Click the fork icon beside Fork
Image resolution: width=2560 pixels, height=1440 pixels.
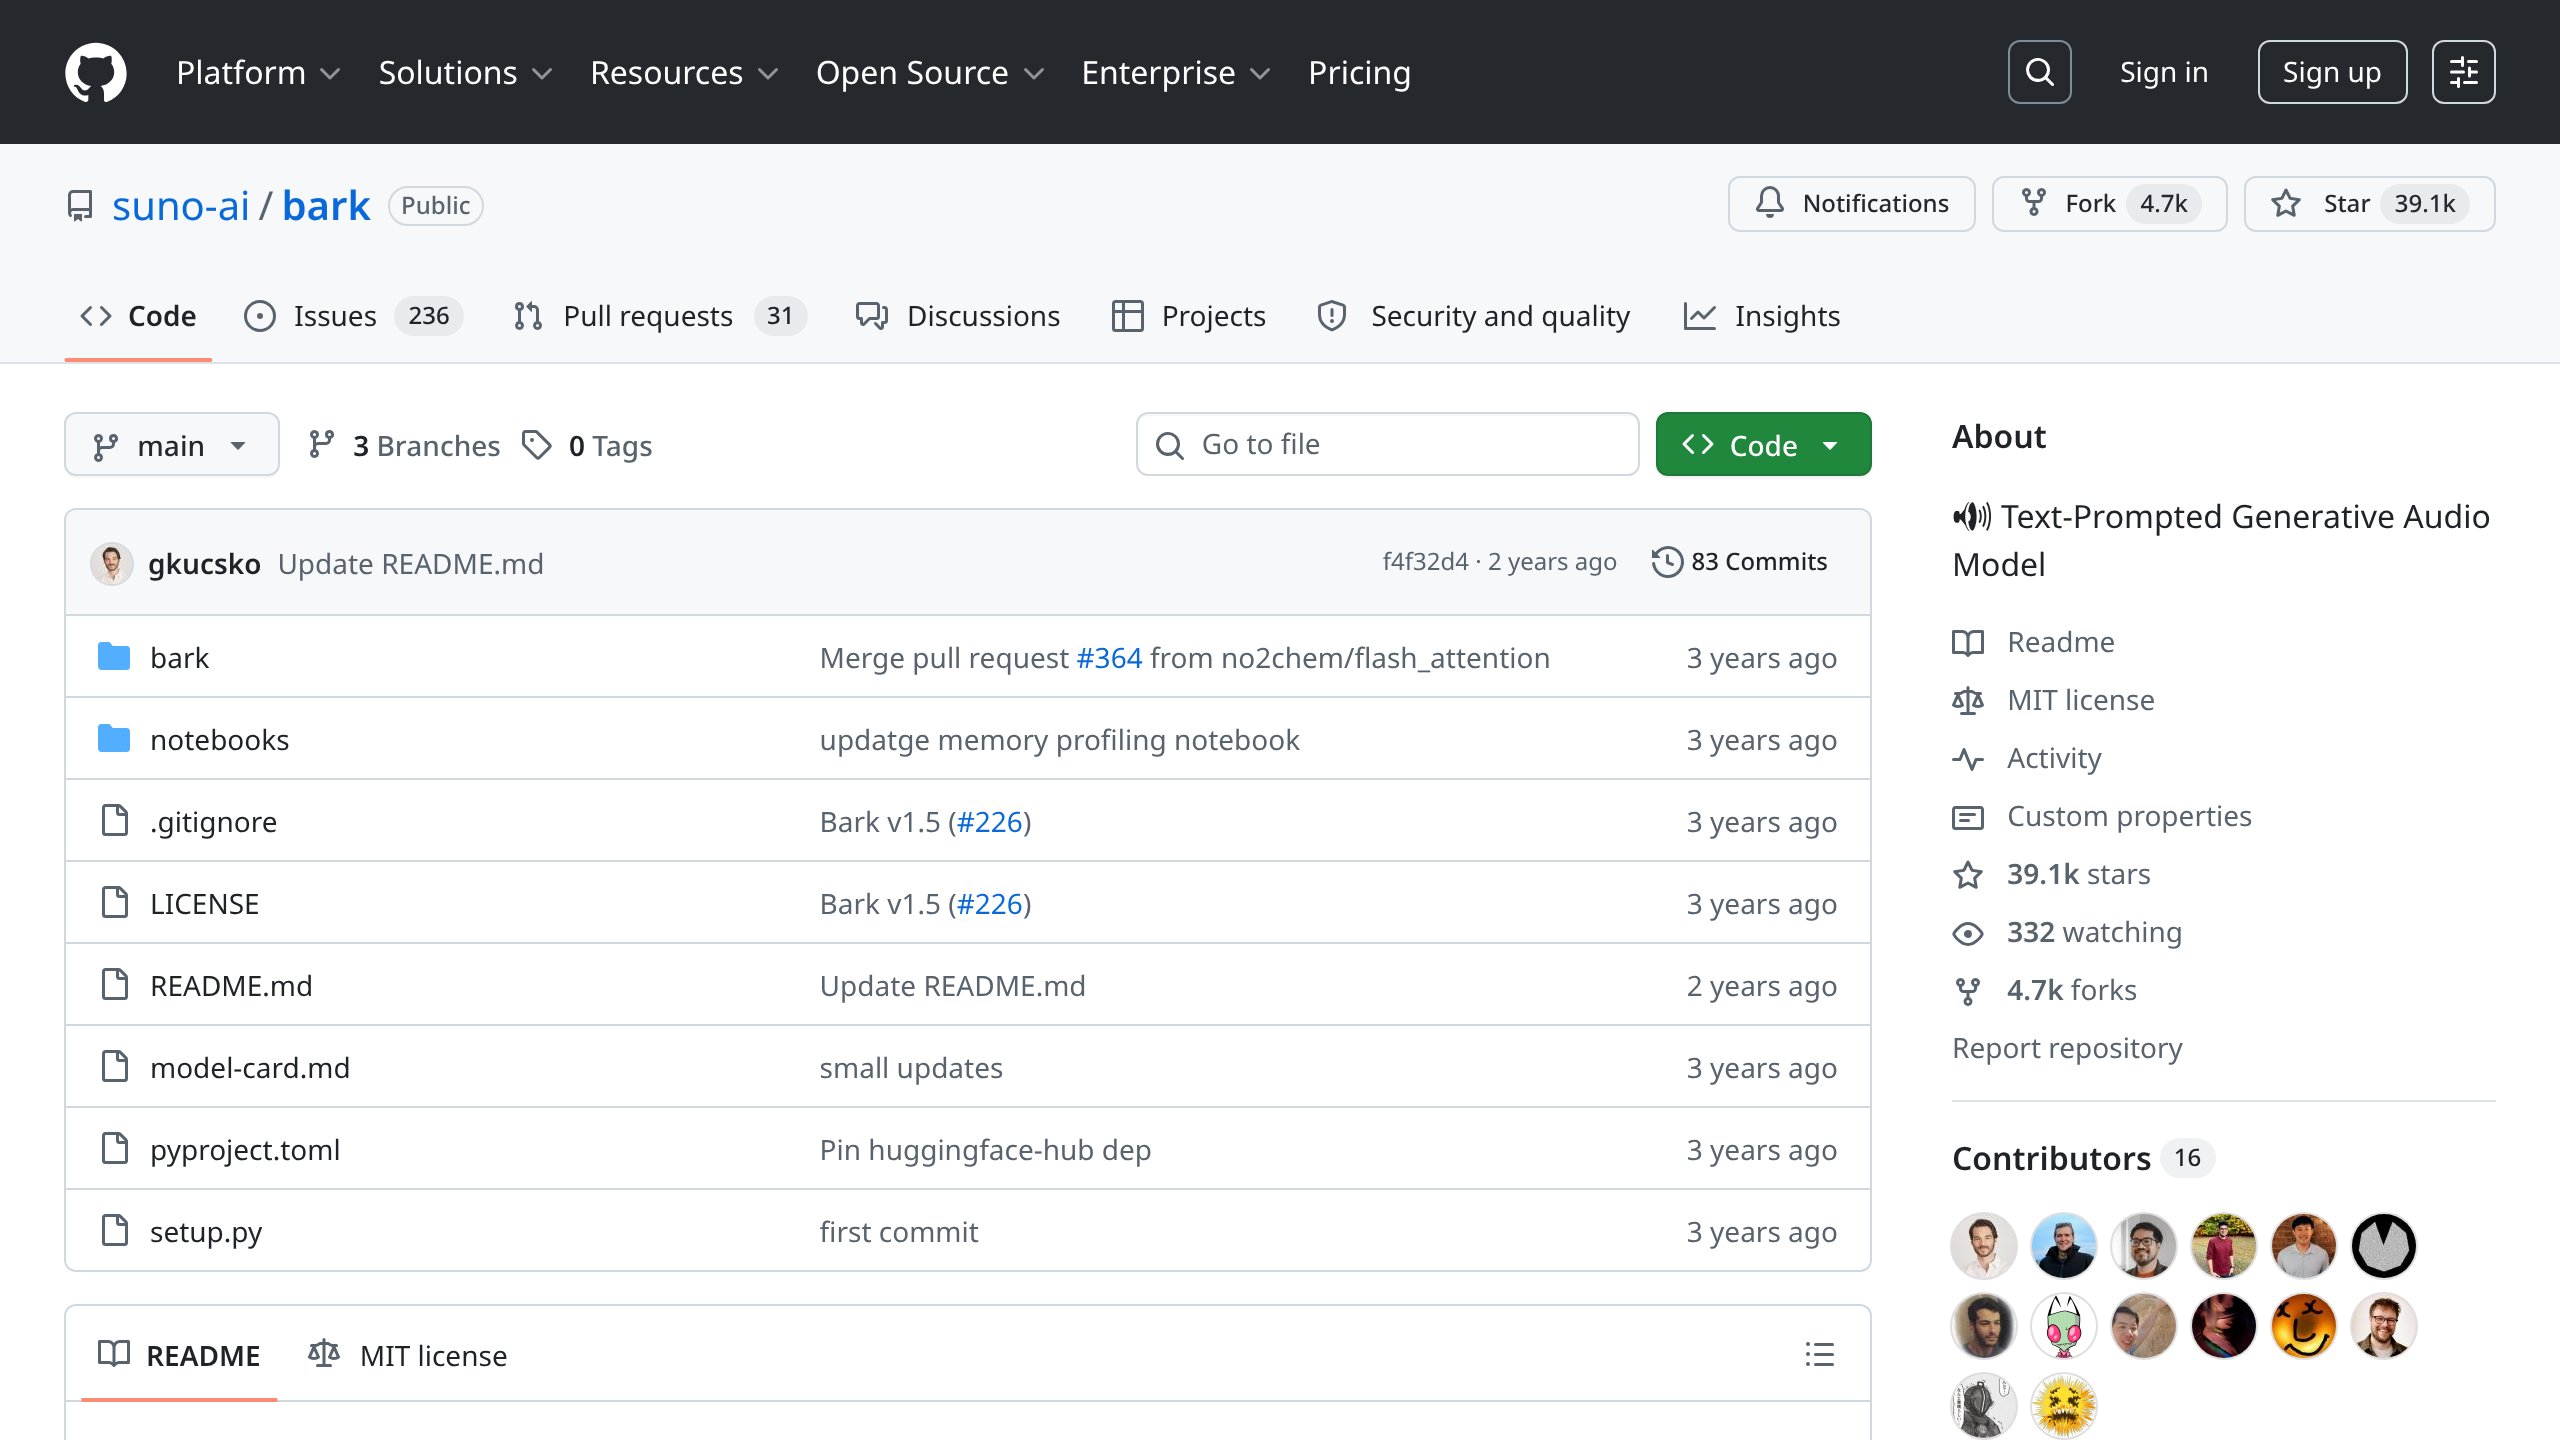point(2033,203)
